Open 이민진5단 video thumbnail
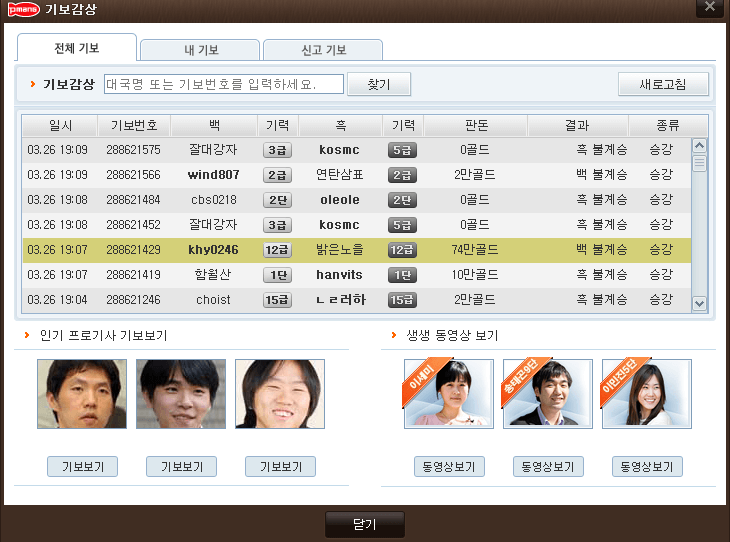Image resolution: width=730 pixels, height=542 pixels. click(x=647, y=393)
